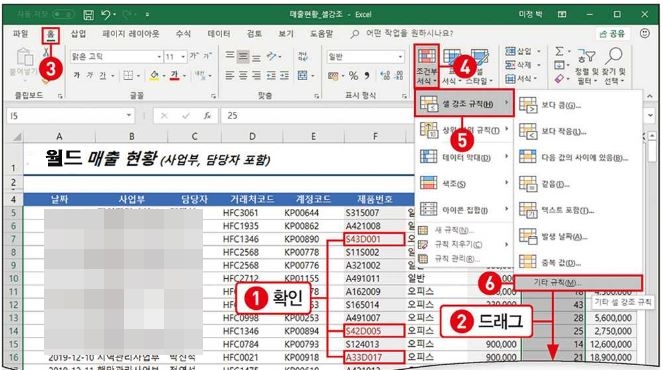Click the center align icon
The height and width of the screenshot is (370, 663).
243,75
